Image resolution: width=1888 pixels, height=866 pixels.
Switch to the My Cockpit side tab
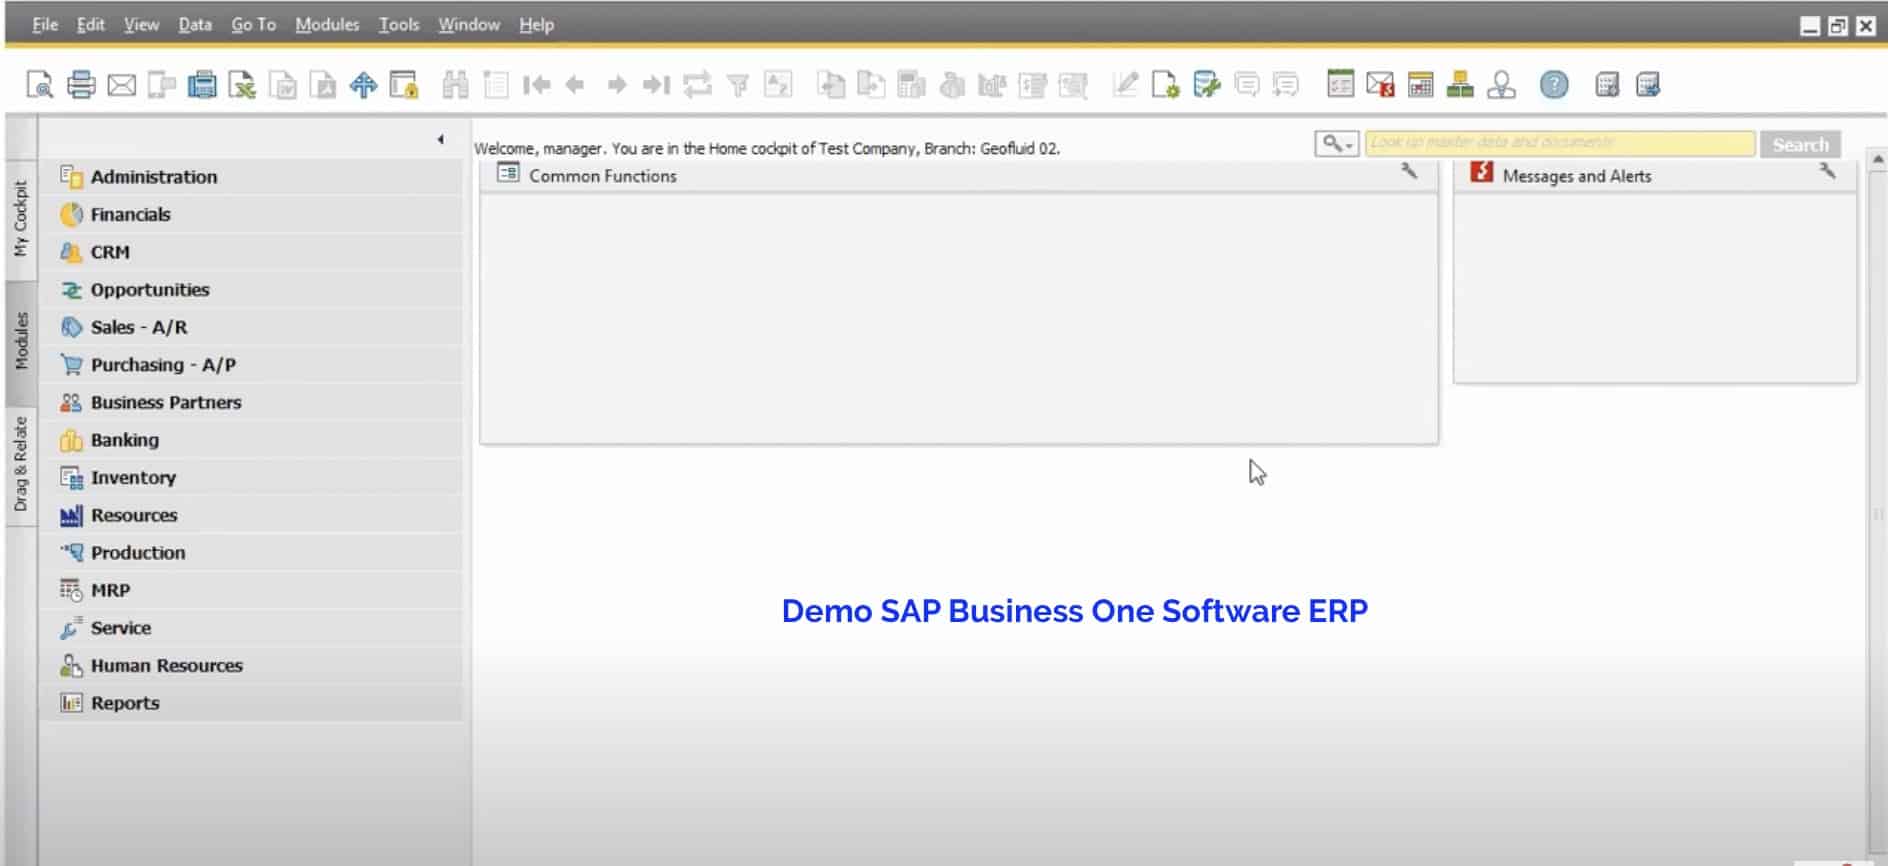click(x=20, y=219)
